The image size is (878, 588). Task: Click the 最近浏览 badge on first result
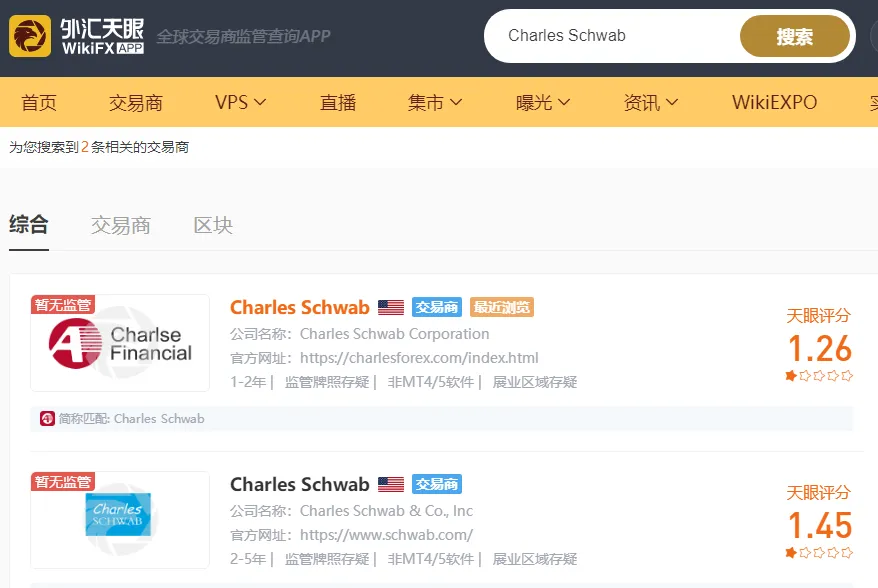pos(502,307)
